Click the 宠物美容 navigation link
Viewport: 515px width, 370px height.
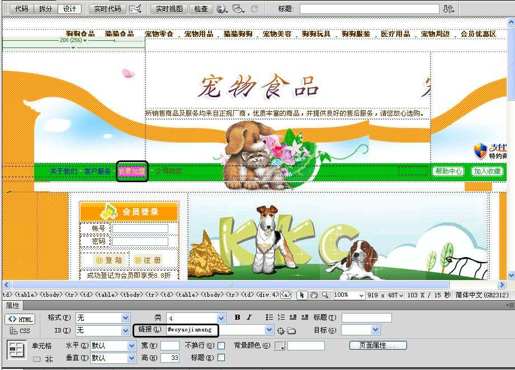click(x=277, y=34)
